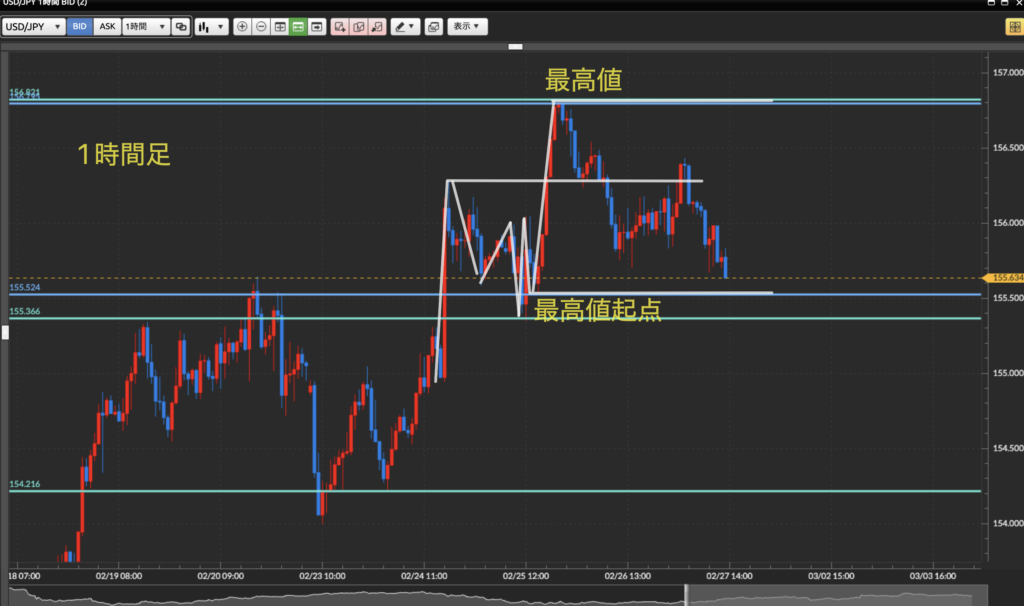Click the rightmost pink order icon
1024x606 pixels.
coord(377,27)
